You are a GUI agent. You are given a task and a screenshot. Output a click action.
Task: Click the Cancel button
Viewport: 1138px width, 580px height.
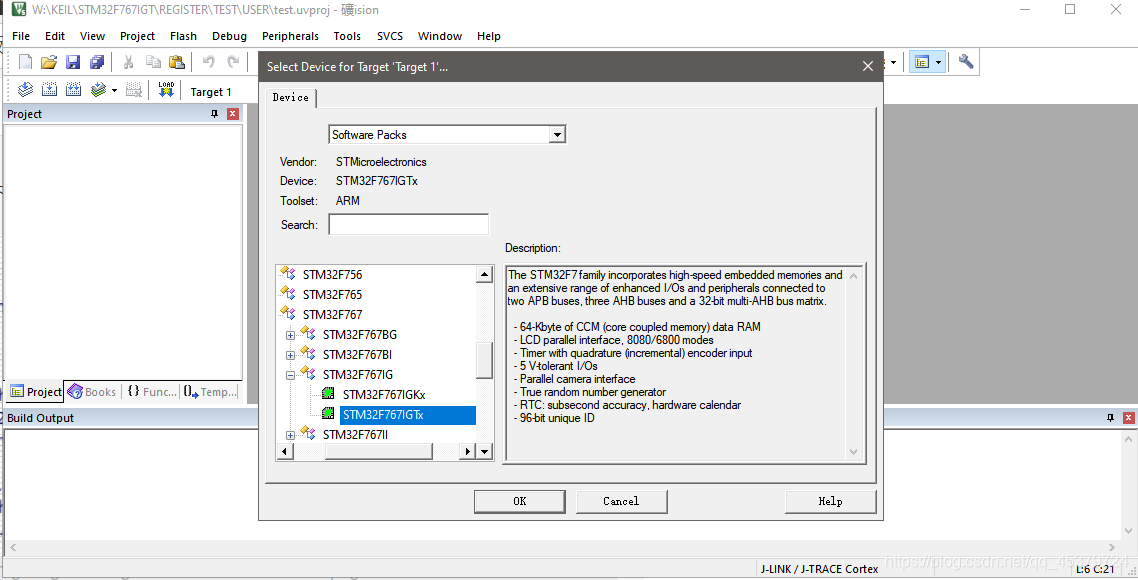point(621,502)
